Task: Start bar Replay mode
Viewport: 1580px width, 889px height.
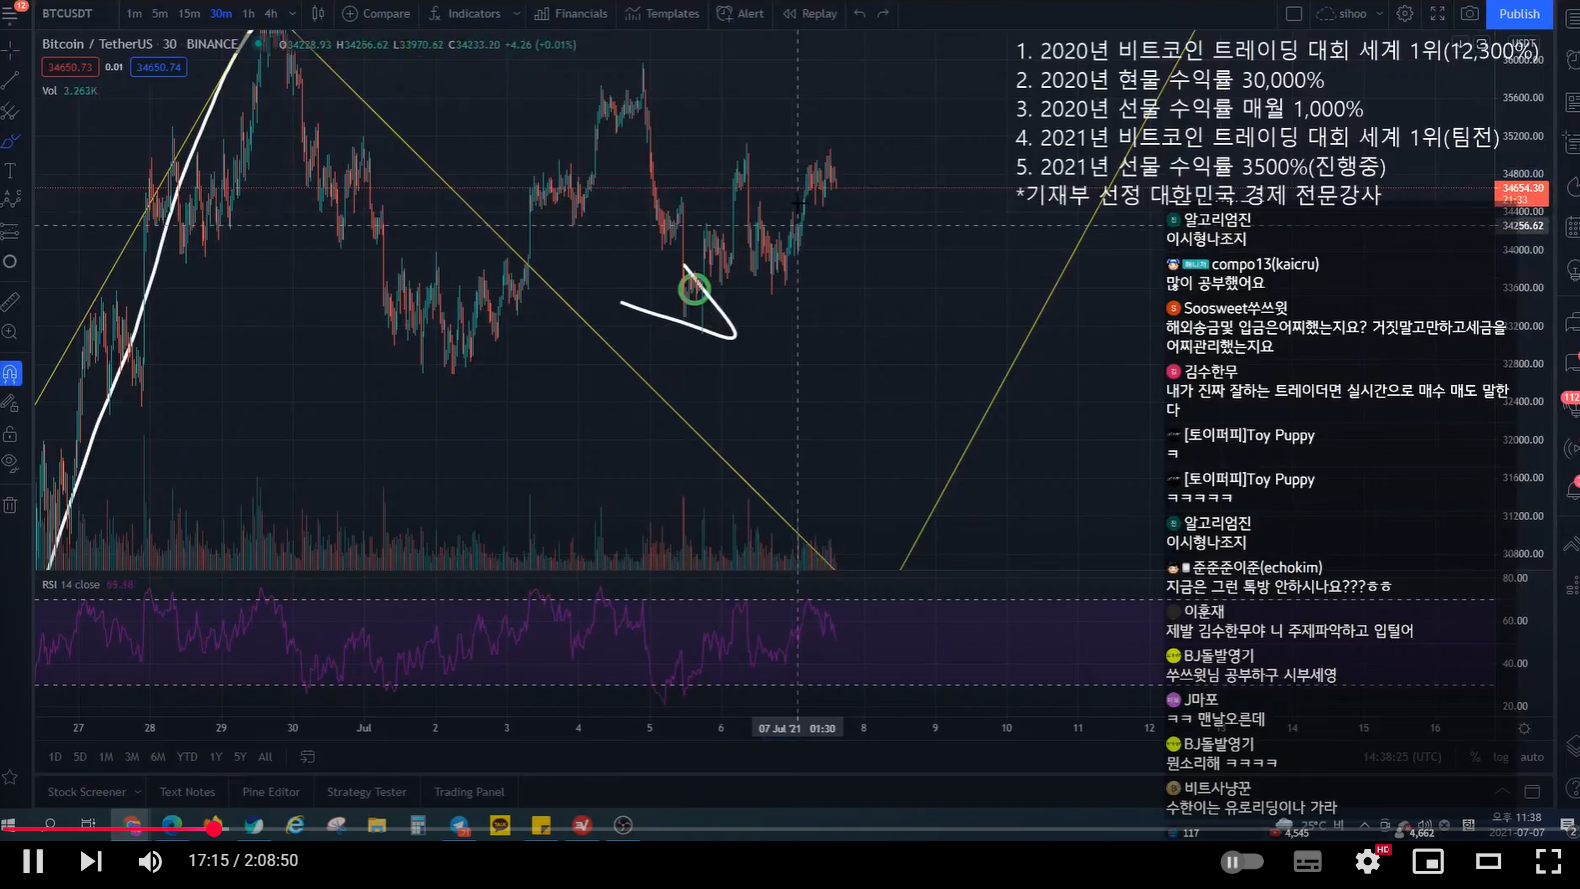Action: [x=810, y=14]
